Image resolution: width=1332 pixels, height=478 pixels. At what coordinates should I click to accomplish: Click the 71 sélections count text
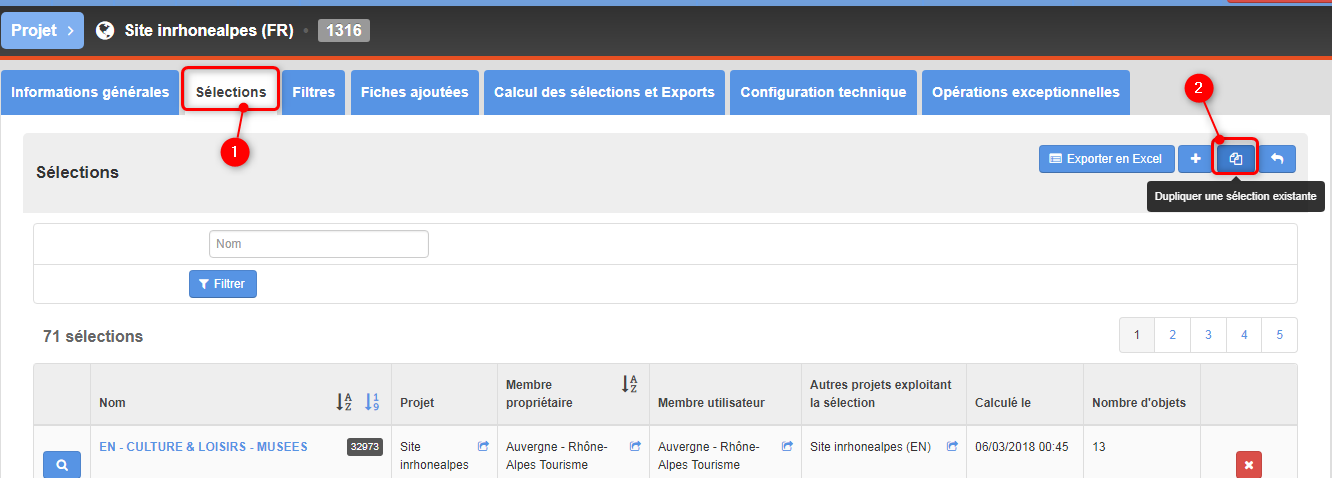tap(93, 336)
